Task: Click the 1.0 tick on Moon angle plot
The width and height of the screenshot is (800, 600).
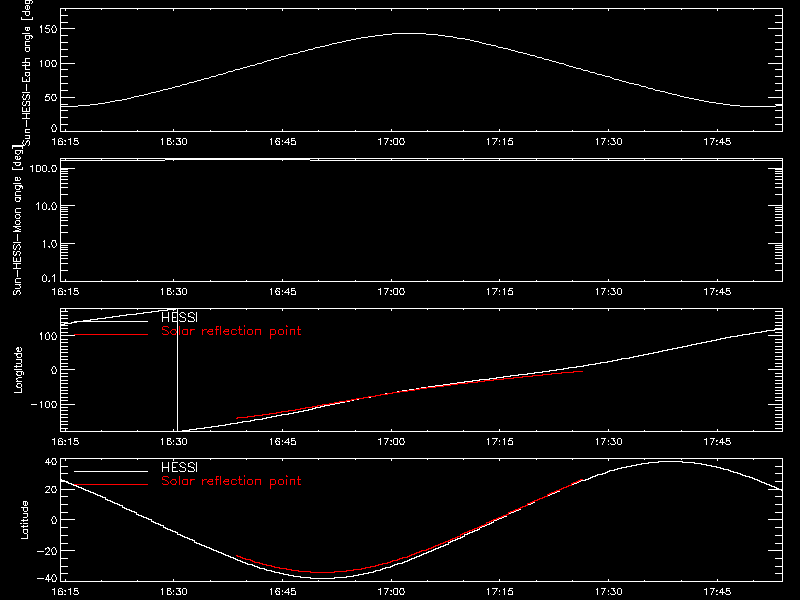Action: coord(49,244)
